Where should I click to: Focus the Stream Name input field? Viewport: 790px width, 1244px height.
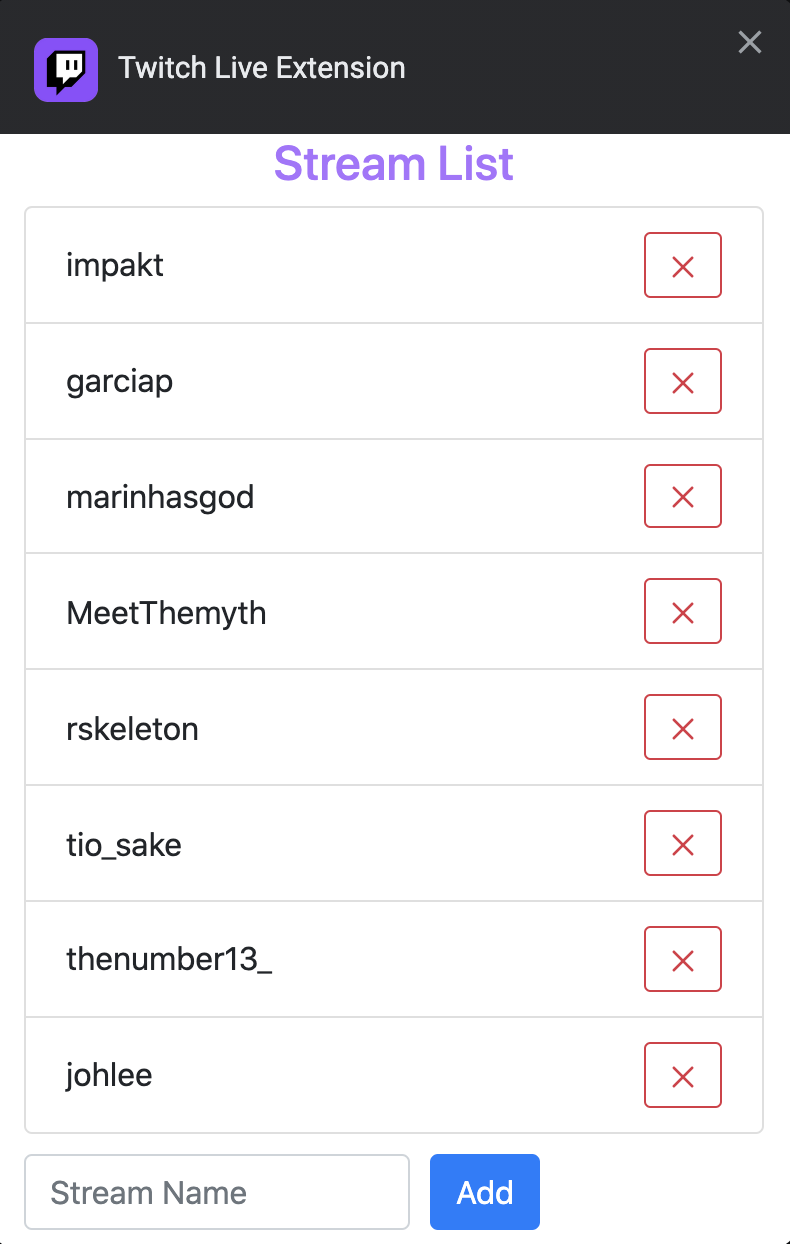pos(217,1192)
